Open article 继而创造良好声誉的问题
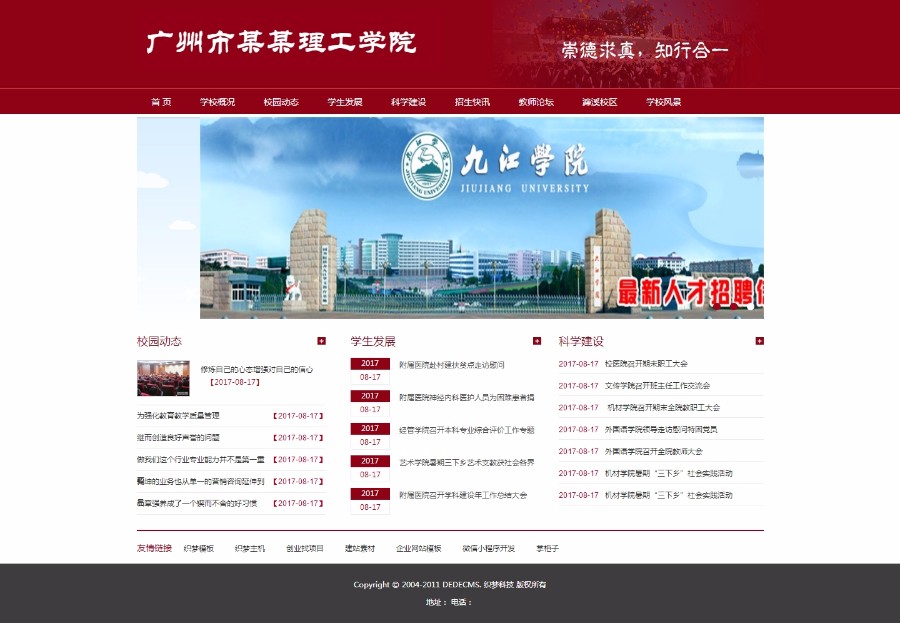Viewport: 900px width, 623px height. tap(178, 438)
